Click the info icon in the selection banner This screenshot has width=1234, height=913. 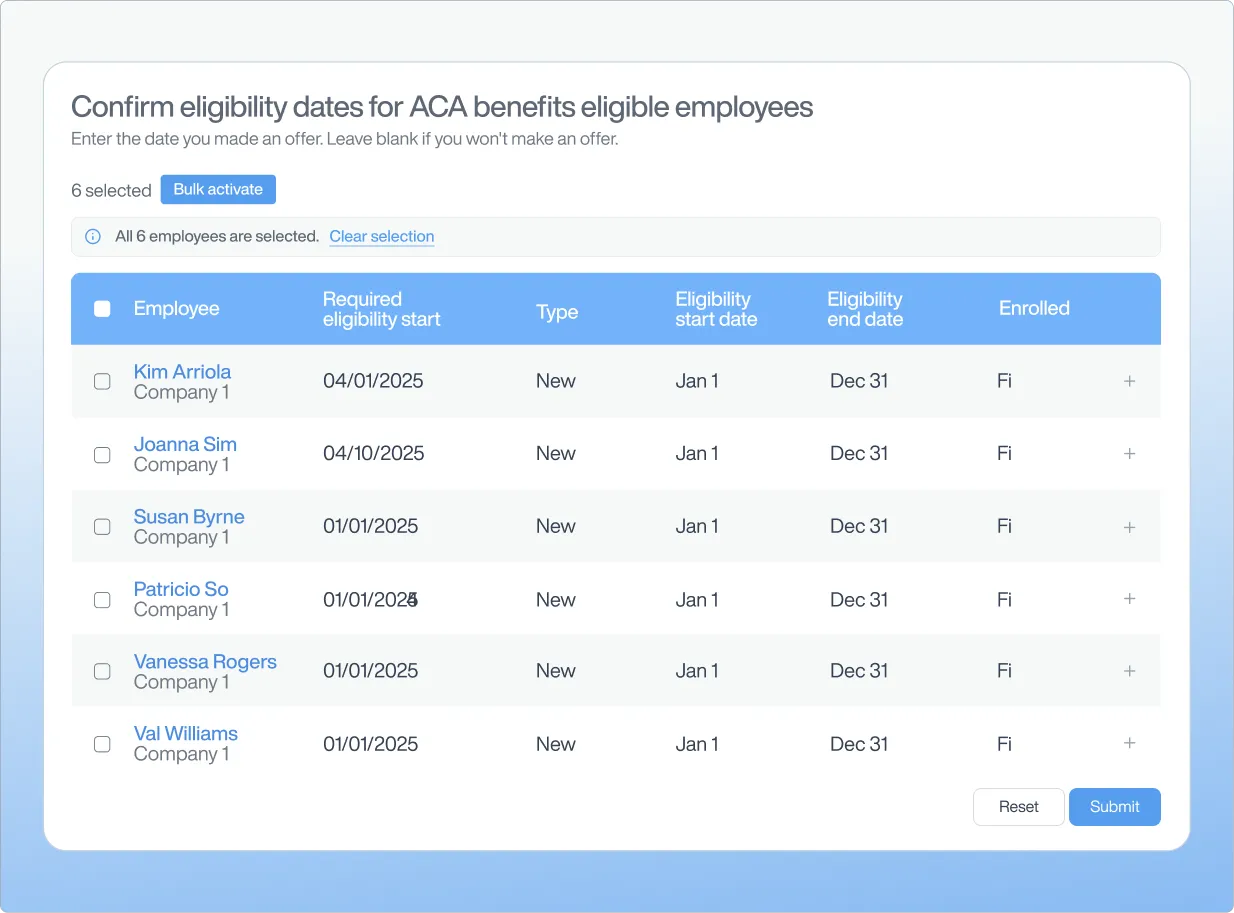point(93,237)
